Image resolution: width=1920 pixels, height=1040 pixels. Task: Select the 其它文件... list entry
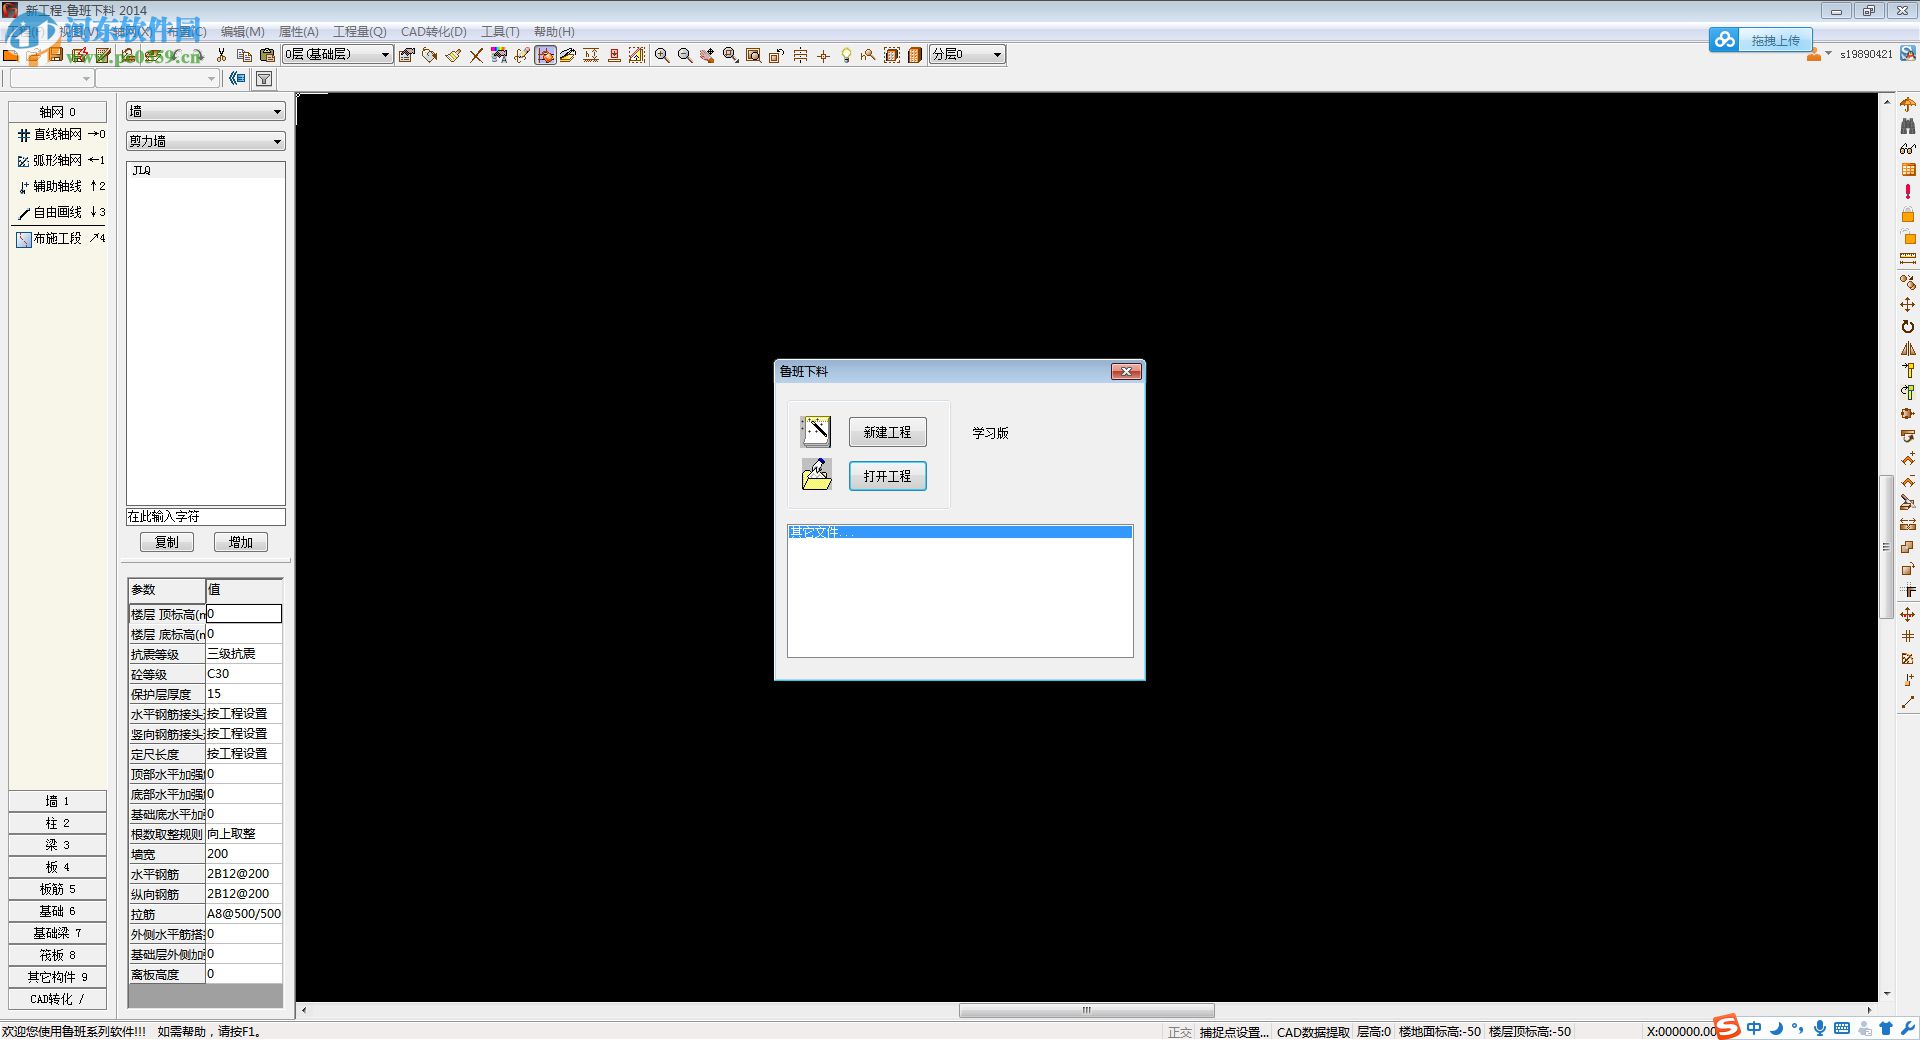[960, 532]
